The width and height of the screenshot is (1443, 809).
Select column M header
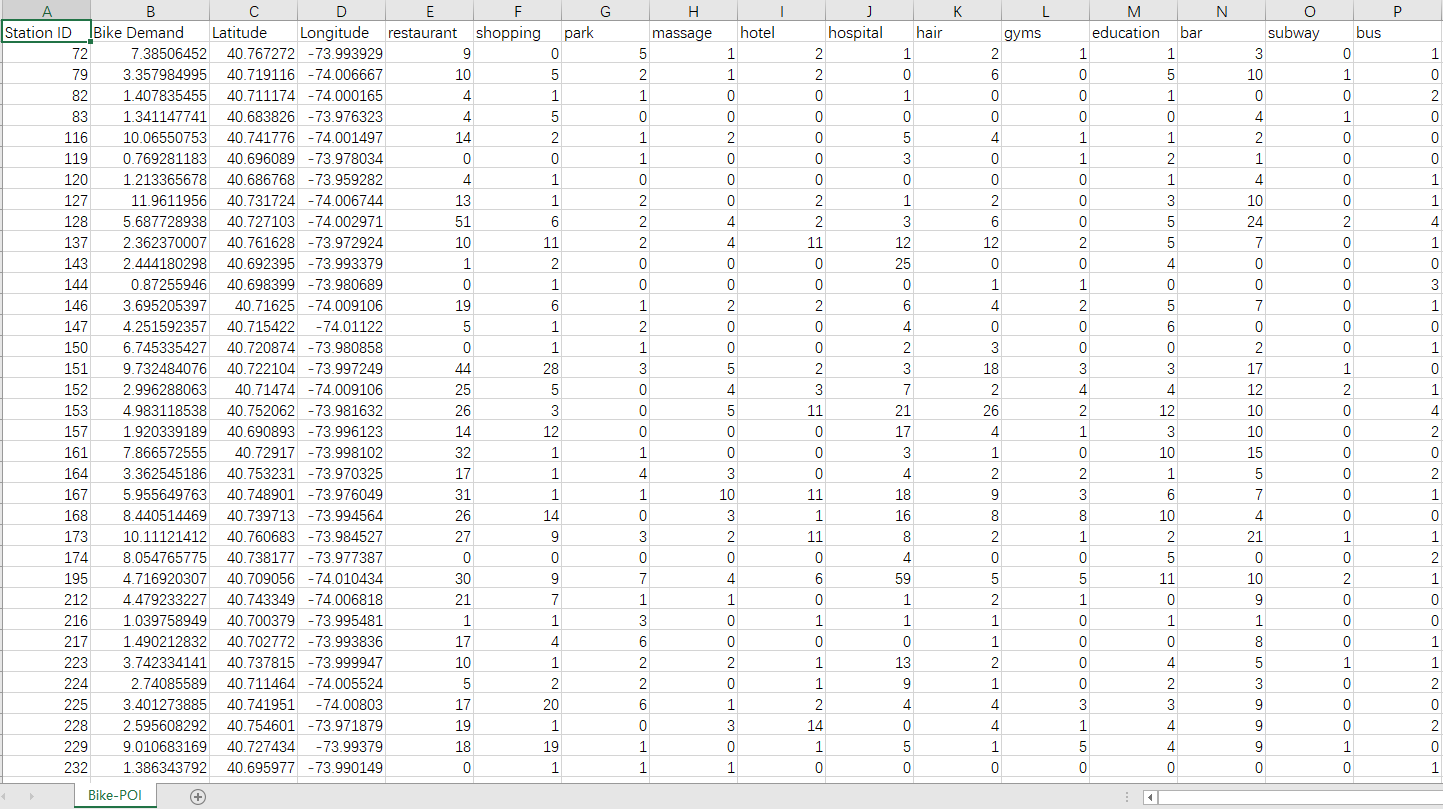1133,11
